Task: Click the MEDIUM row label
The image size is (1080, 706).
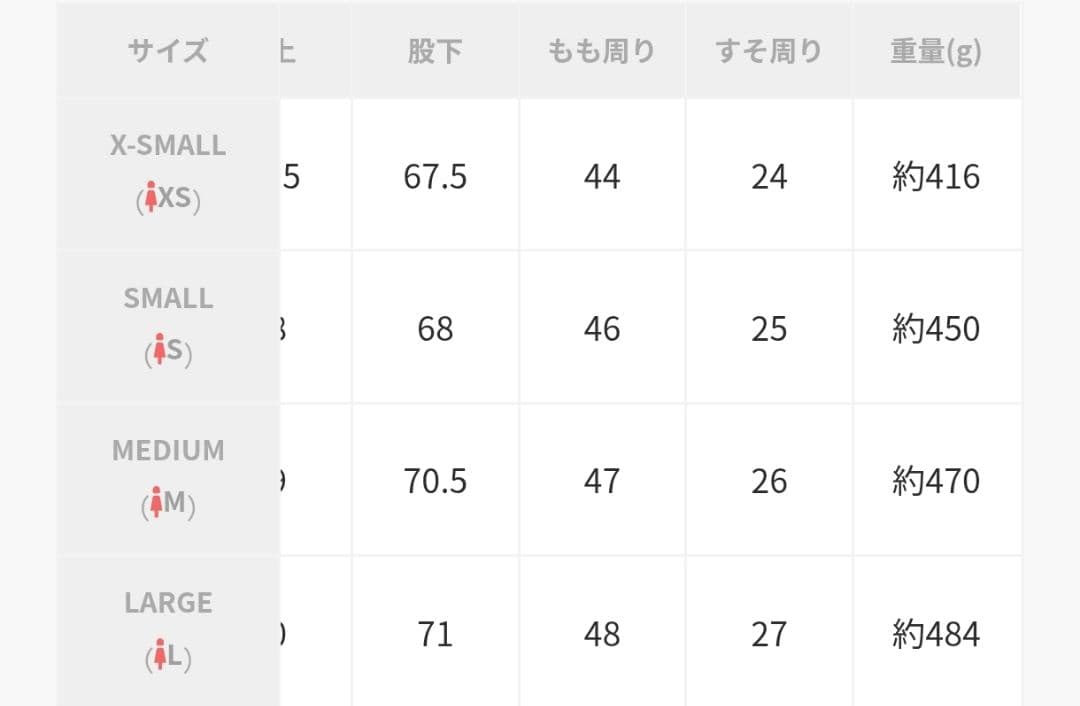Action: tap(168, 451)
